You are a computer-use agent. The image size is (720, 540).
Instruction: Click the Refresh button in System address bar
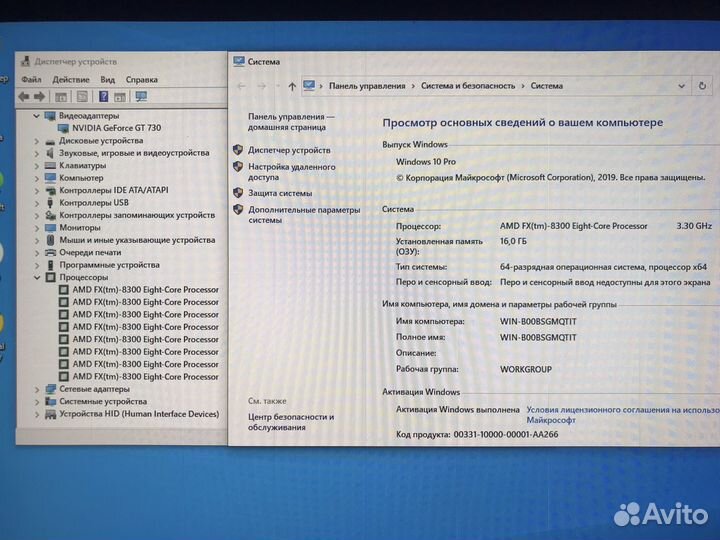pos(702,86)
